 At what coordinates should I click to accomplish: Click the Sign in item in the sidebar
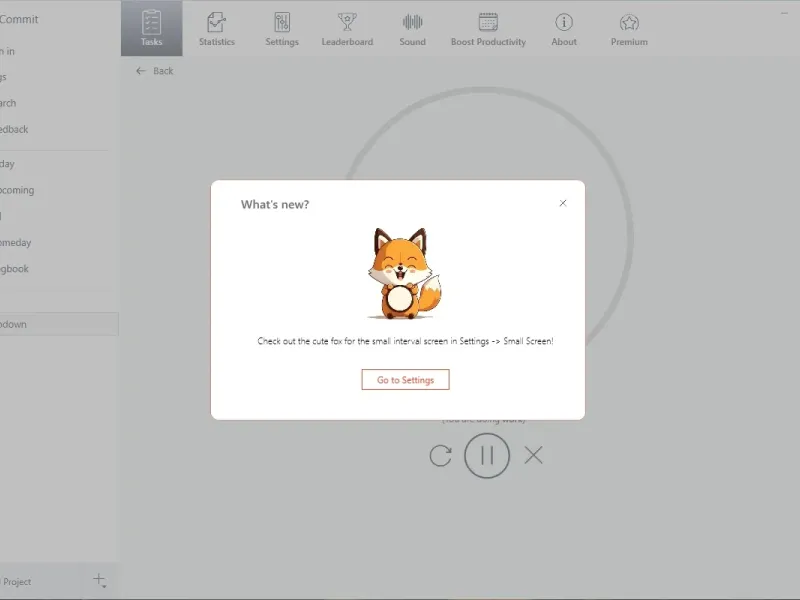(7, 51)
